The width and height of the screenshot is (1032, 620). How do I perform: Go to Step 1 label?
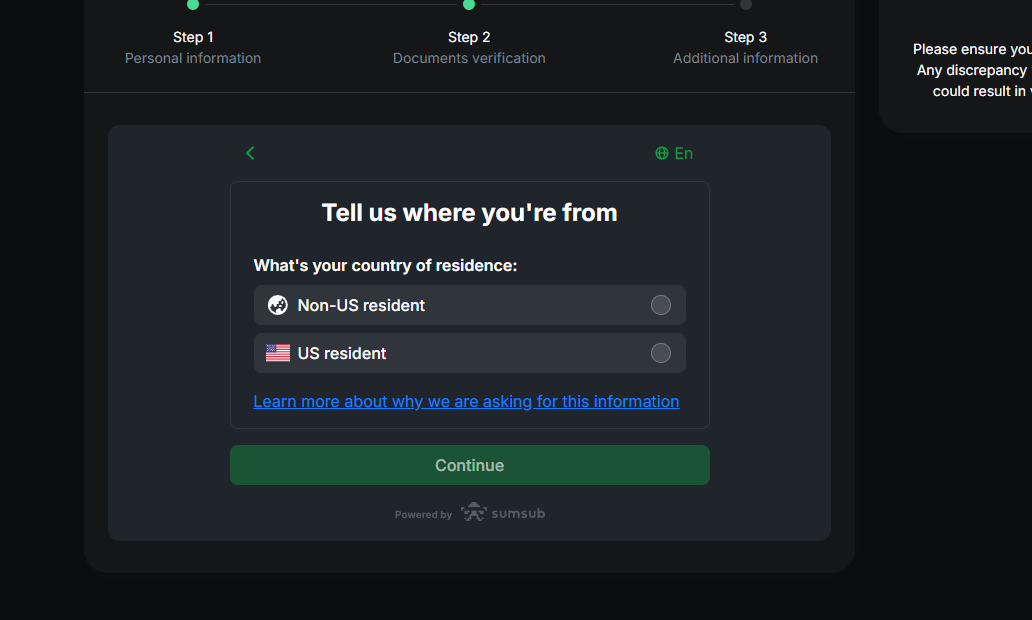pyautogui.click(x=193, y=37)
